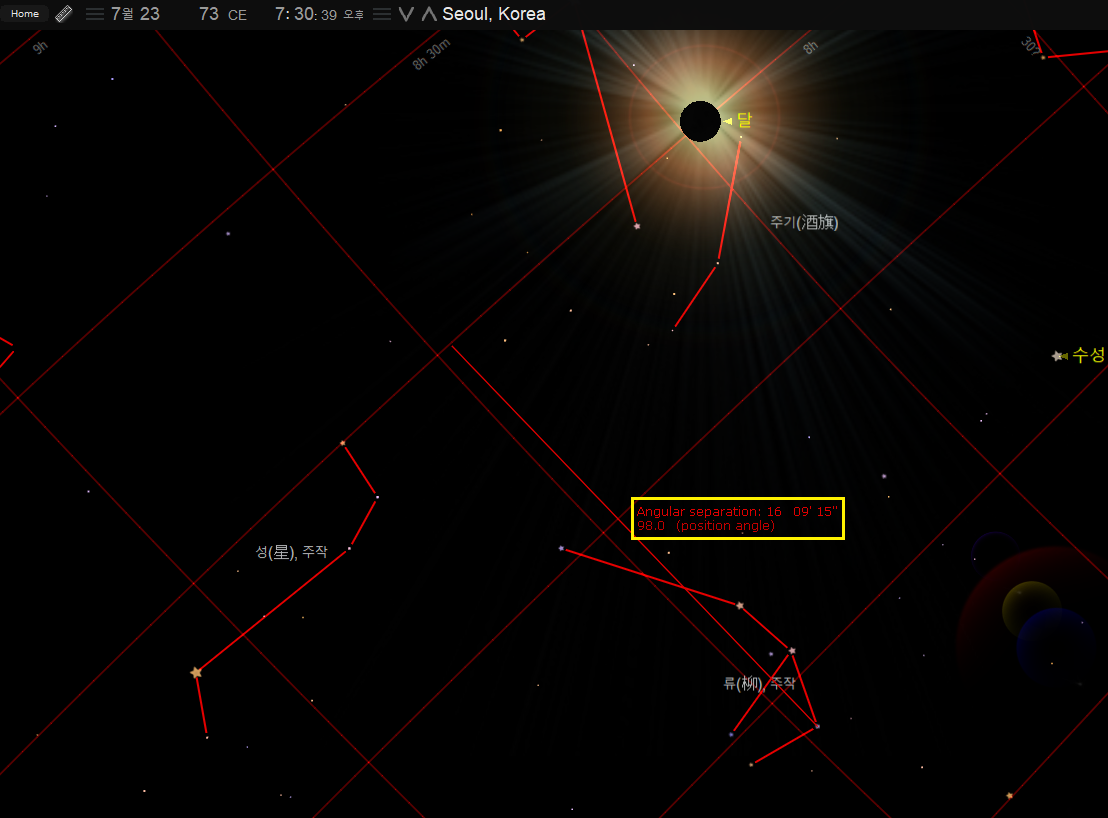The width and height of the screenshot is (1108, 818).
Task: Select the minutes field 30
Action: tap(304, 14)
